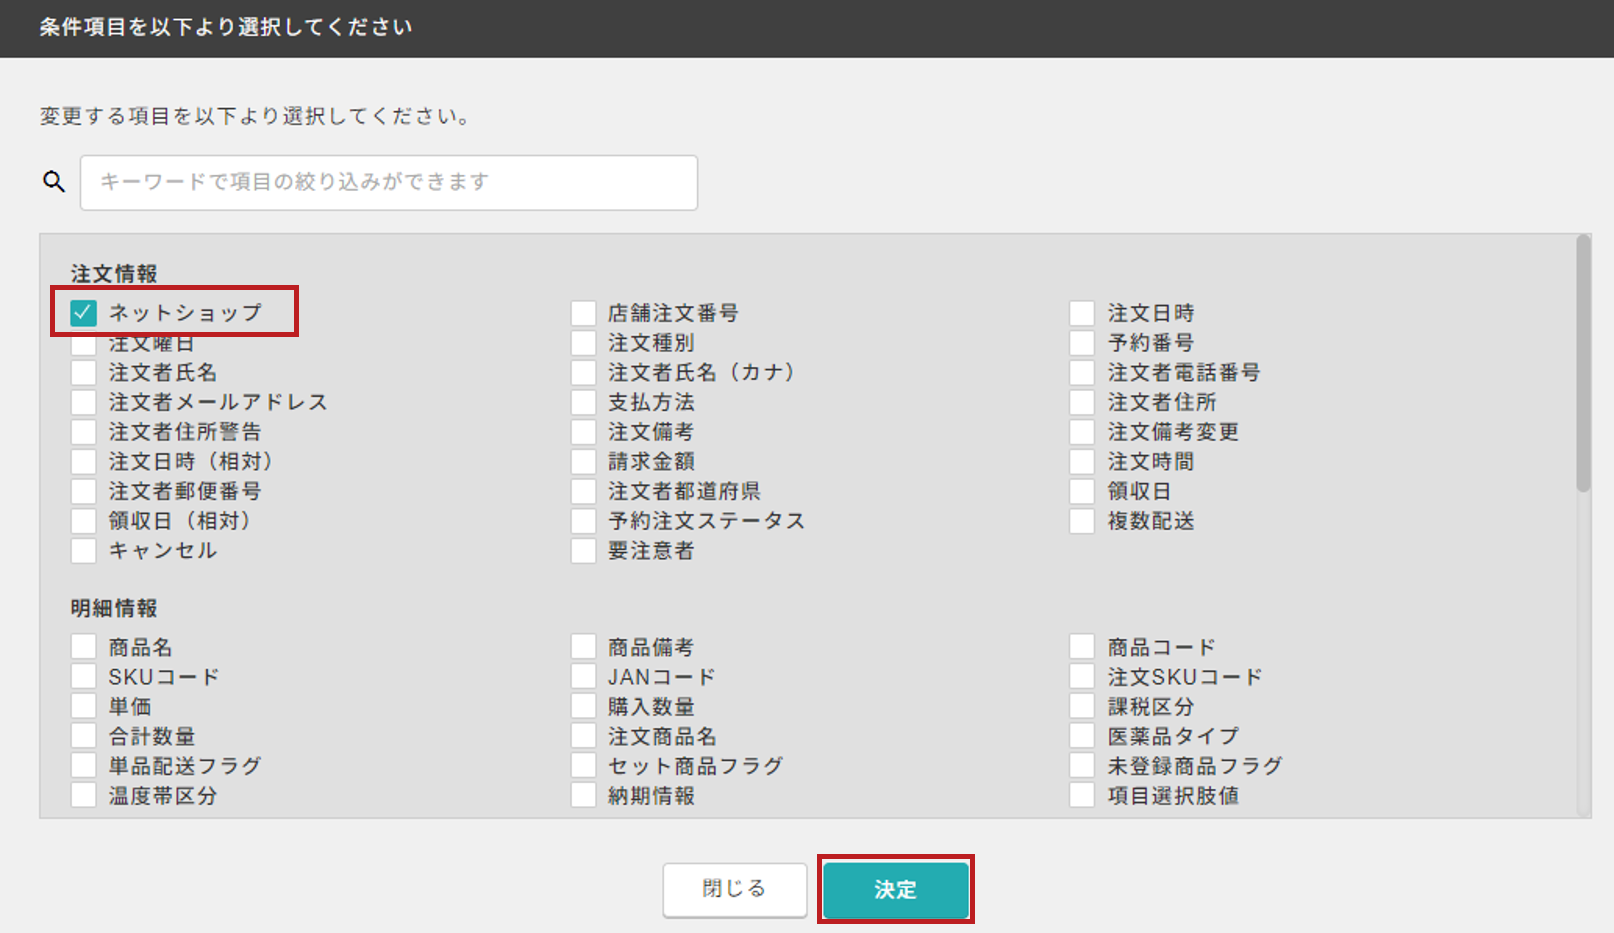Select the 注文者住所 checkbox

[x=1082, y=402]
